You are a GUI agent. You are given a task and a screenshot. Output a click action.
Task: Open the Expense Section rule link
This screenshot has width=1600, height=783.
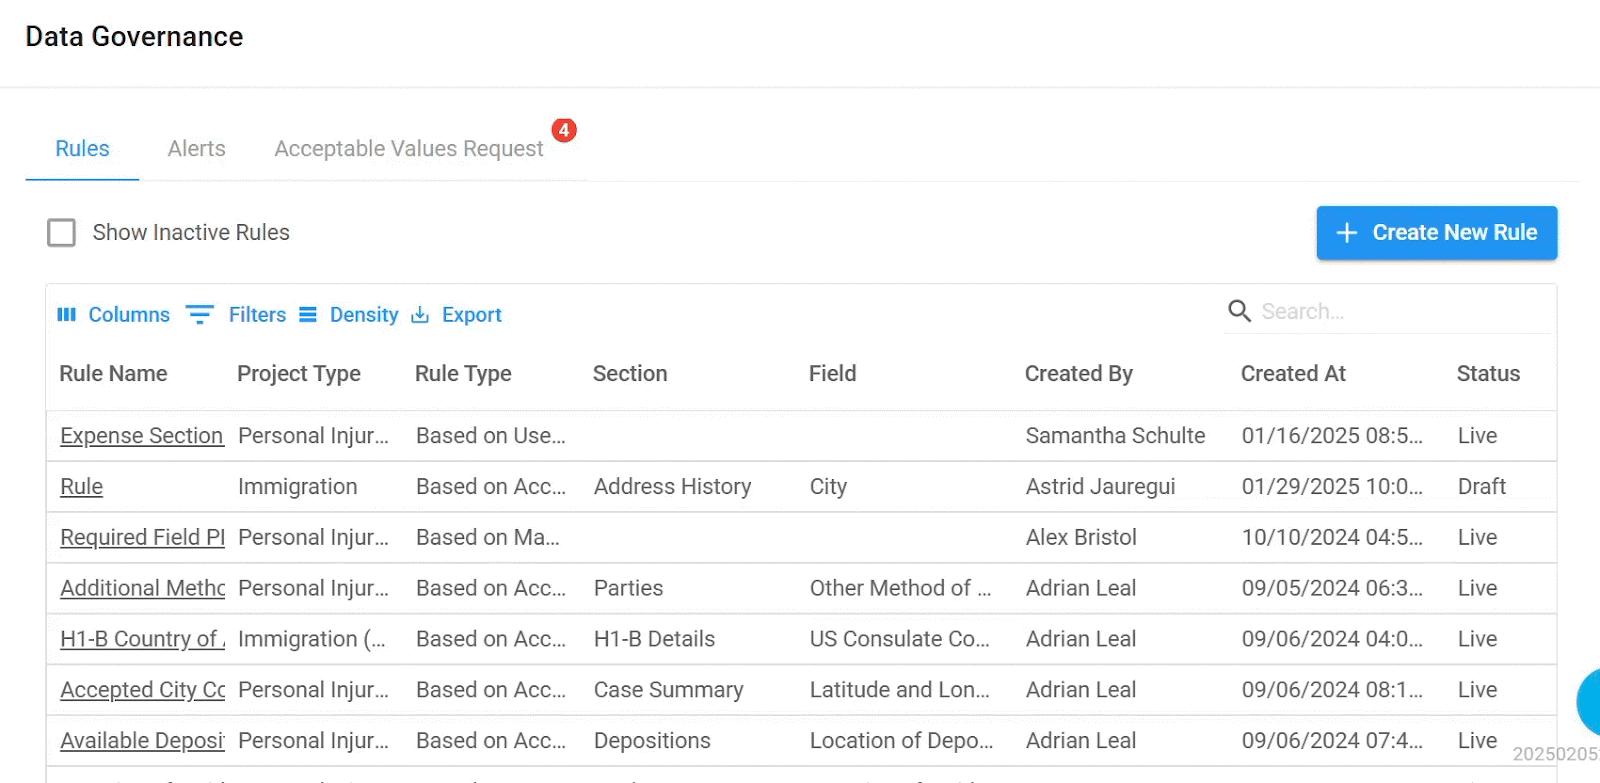pyautogui.click(x=142, y=436)
